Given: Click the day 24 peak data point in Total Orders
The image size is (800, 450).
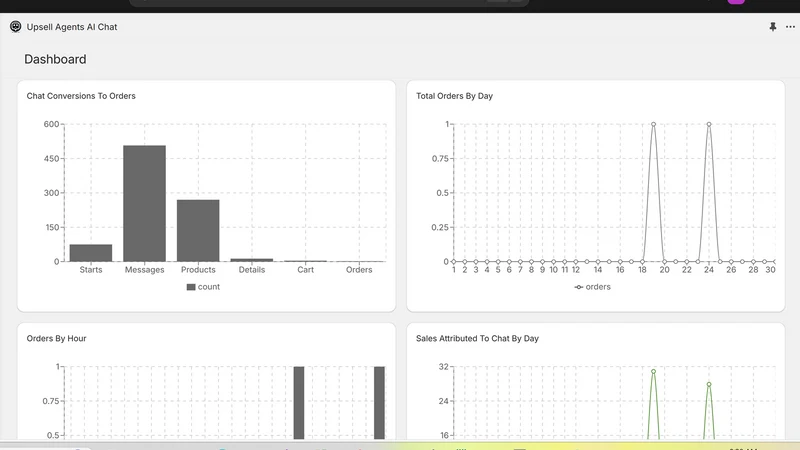Looking at the screenshot, I should 709,124.
